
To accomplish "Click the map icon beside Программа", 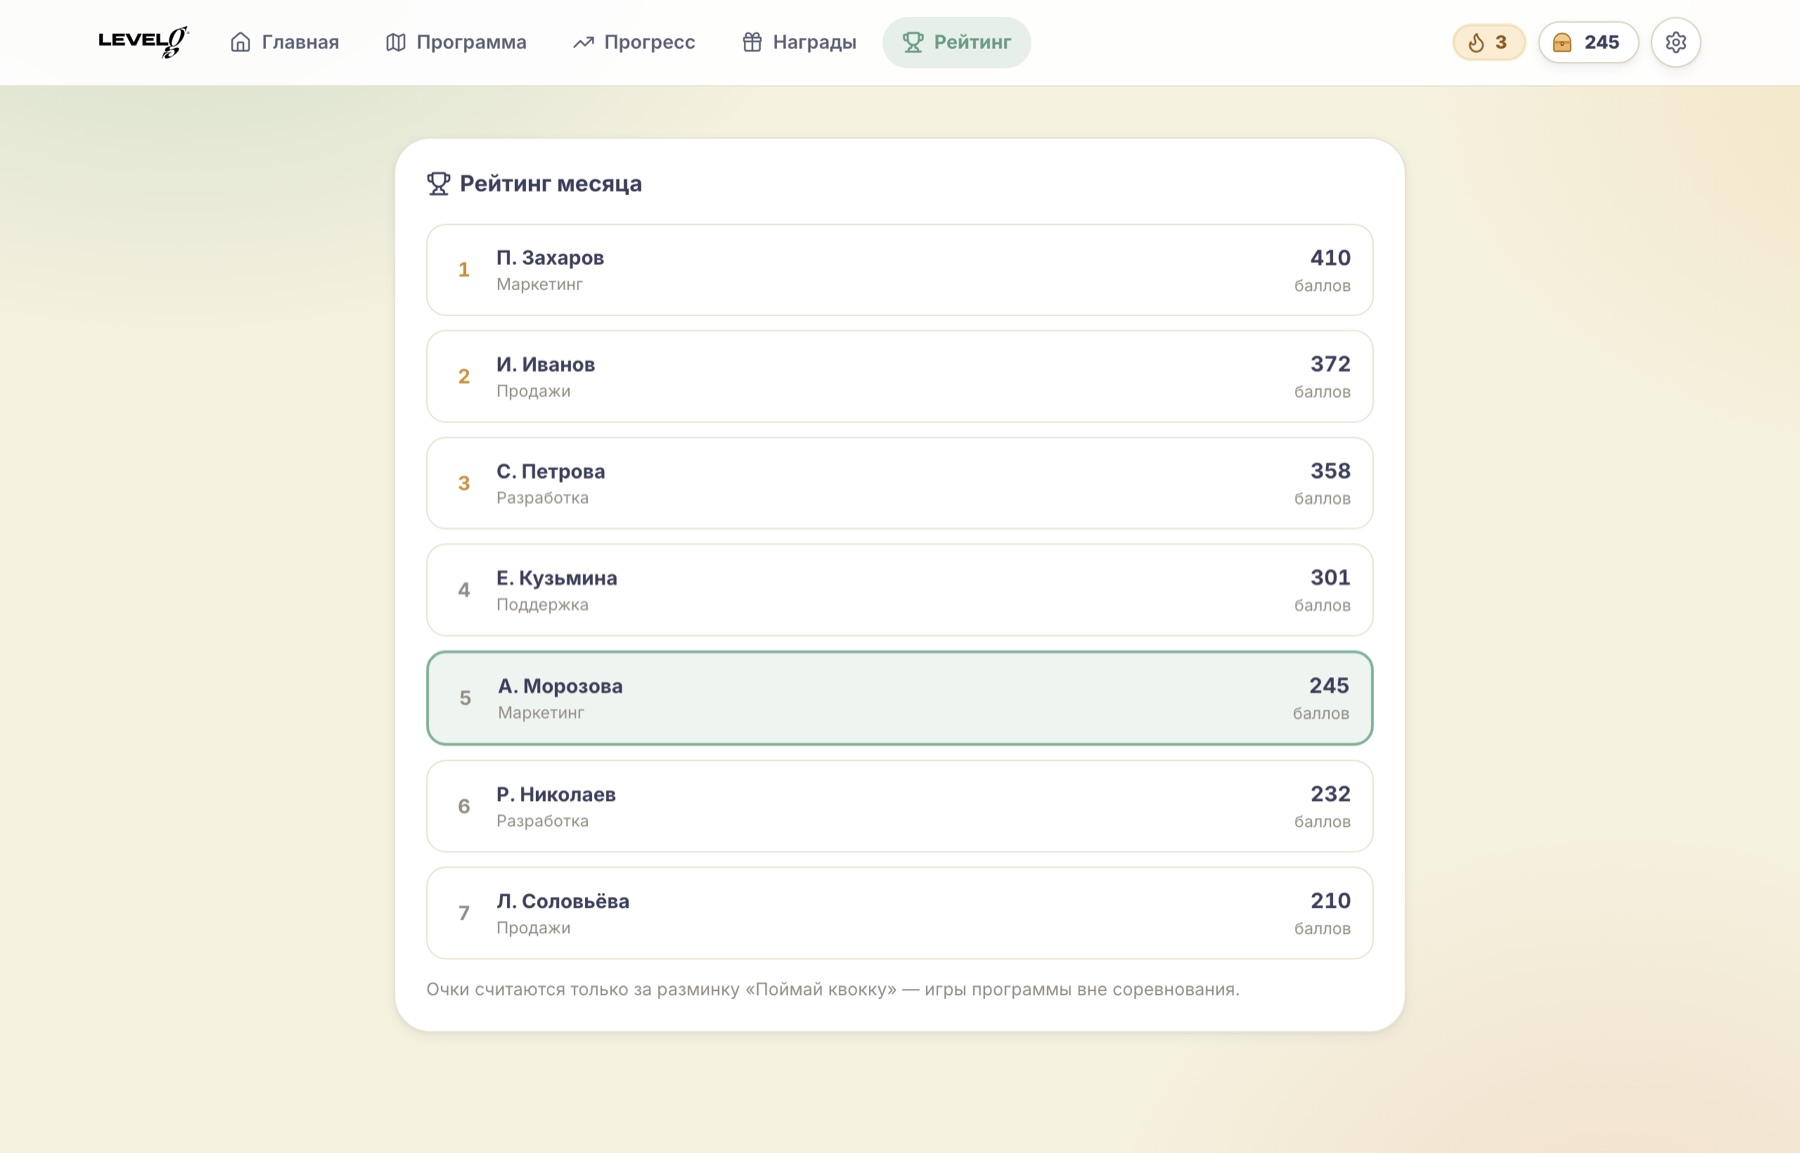I will click(396, 42).
